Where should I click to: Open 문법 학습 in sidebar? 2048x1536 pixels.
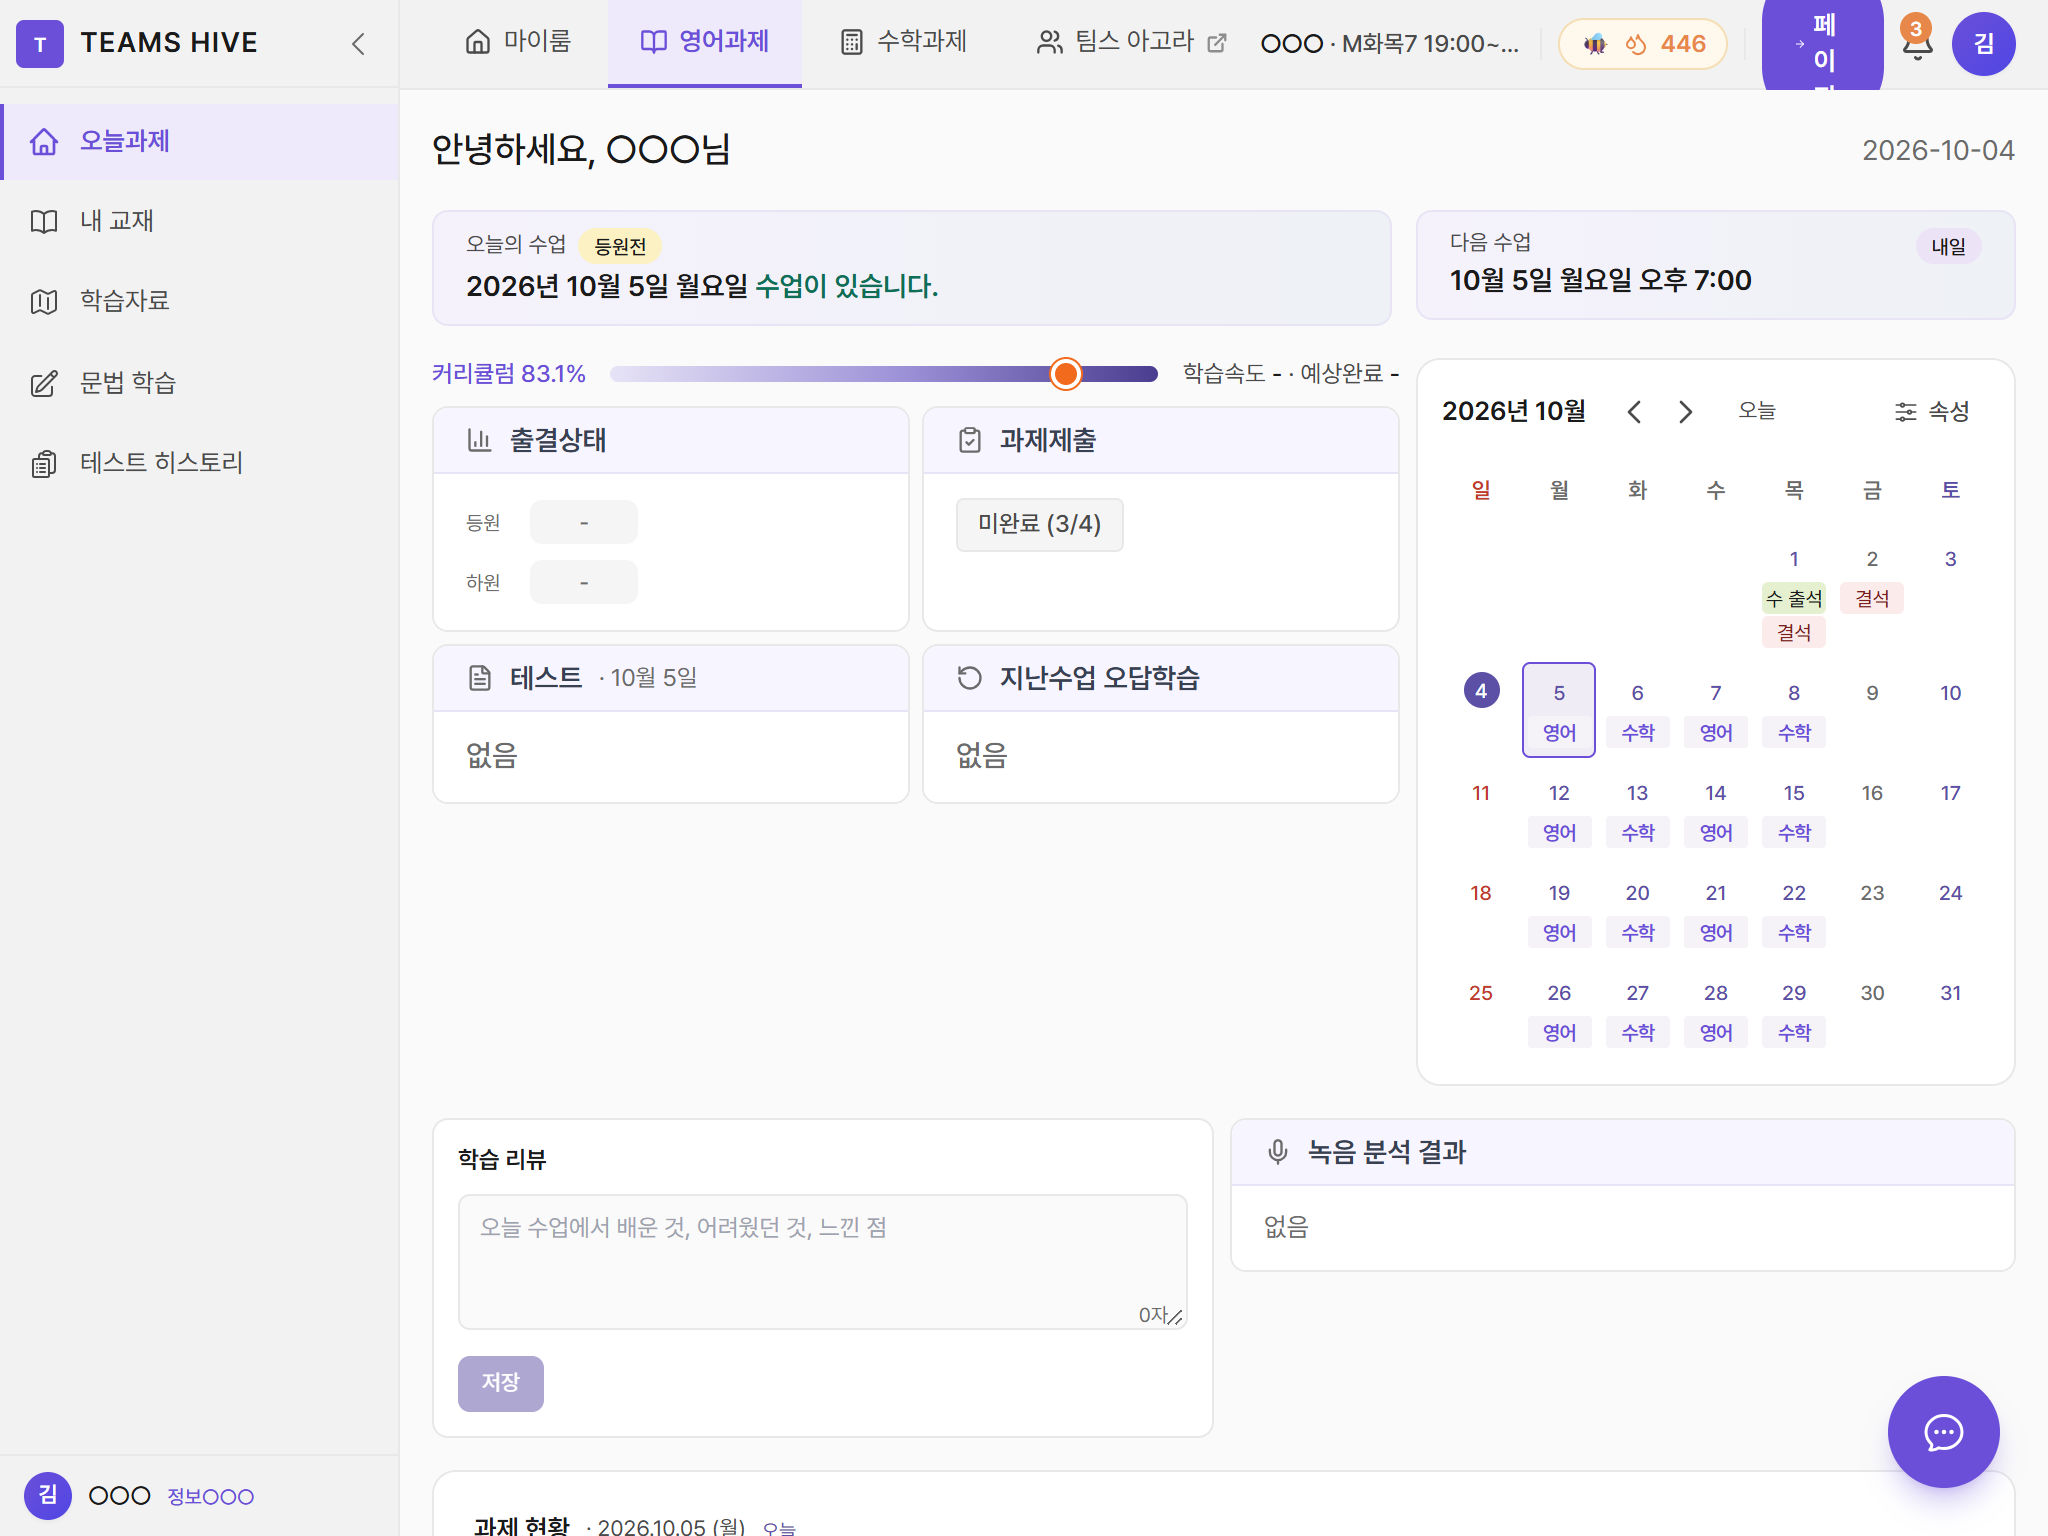tap(201, 383)
